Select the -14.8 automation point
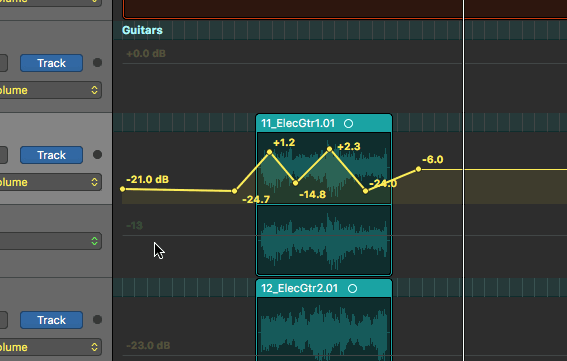 [x=295, y=183]
